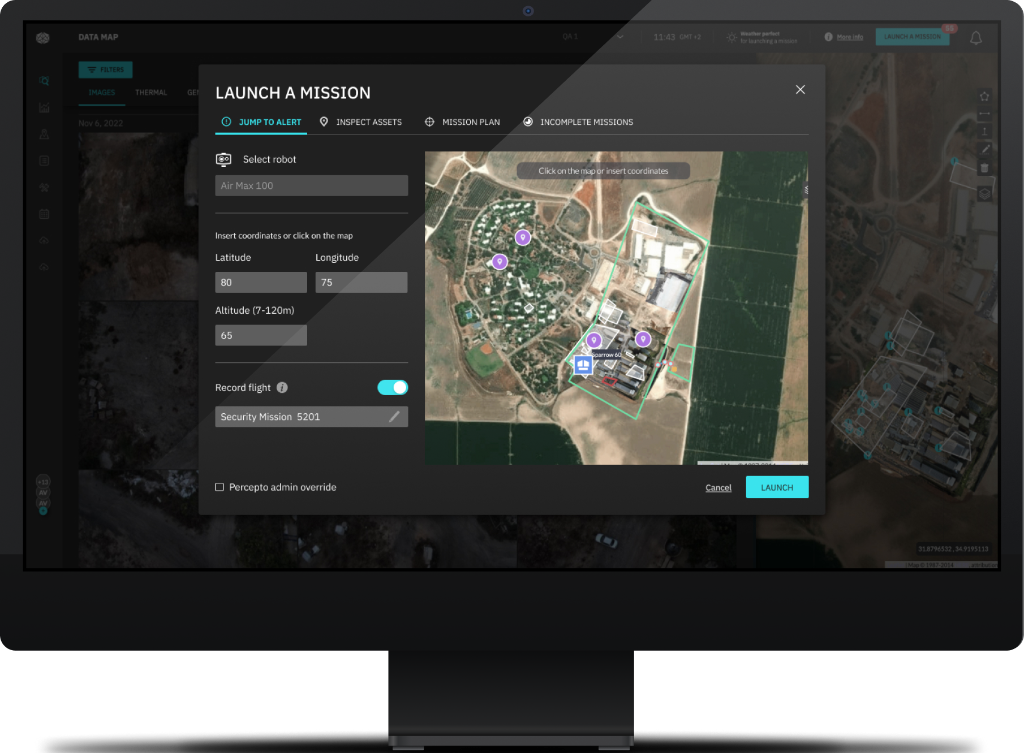Click the info icon beside More info
The image size is (1024, 753).
pyautogui.click(x=829, y=37)
